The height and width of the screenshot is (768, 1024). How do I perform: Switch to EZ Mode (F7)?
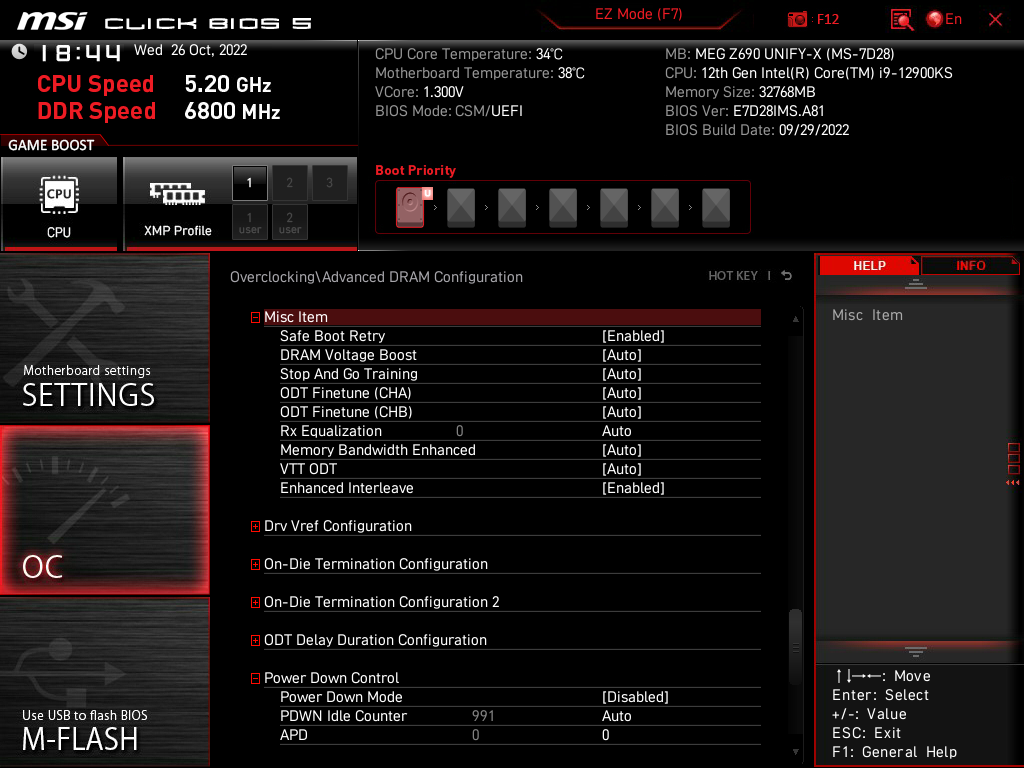(x=638, y=14)
